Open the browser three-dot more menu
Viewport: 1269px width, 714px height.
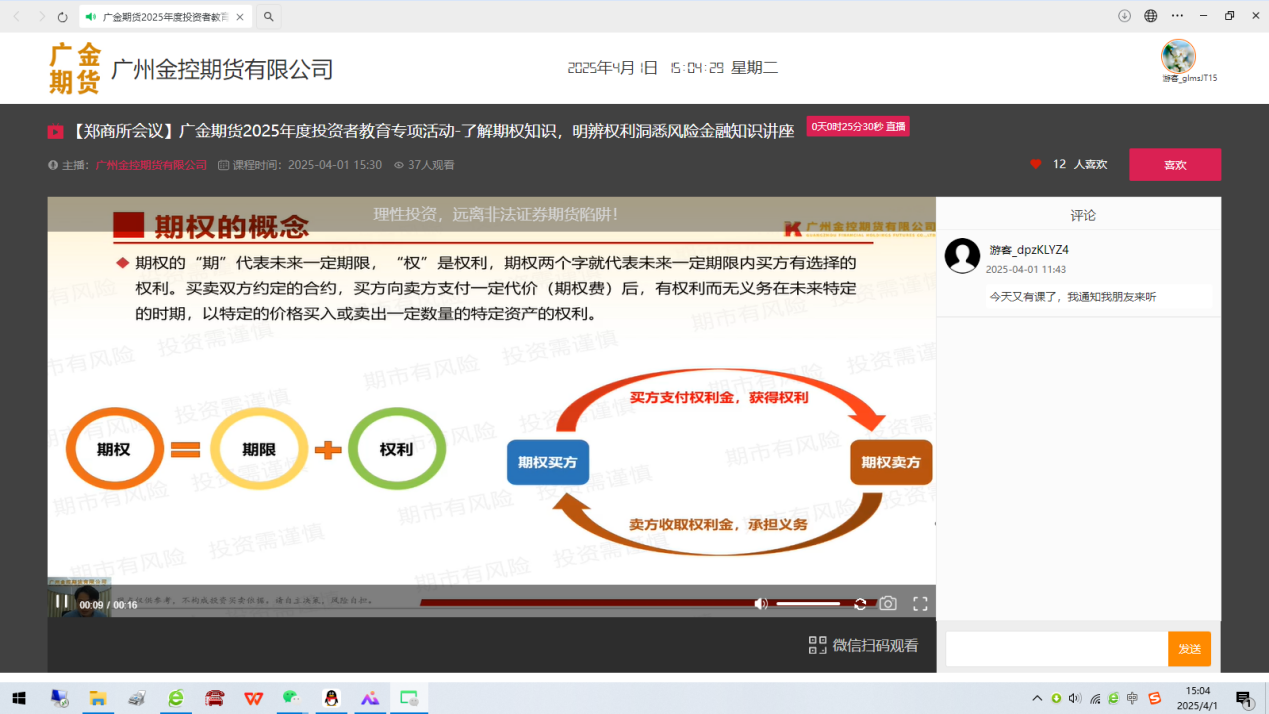1177,16
